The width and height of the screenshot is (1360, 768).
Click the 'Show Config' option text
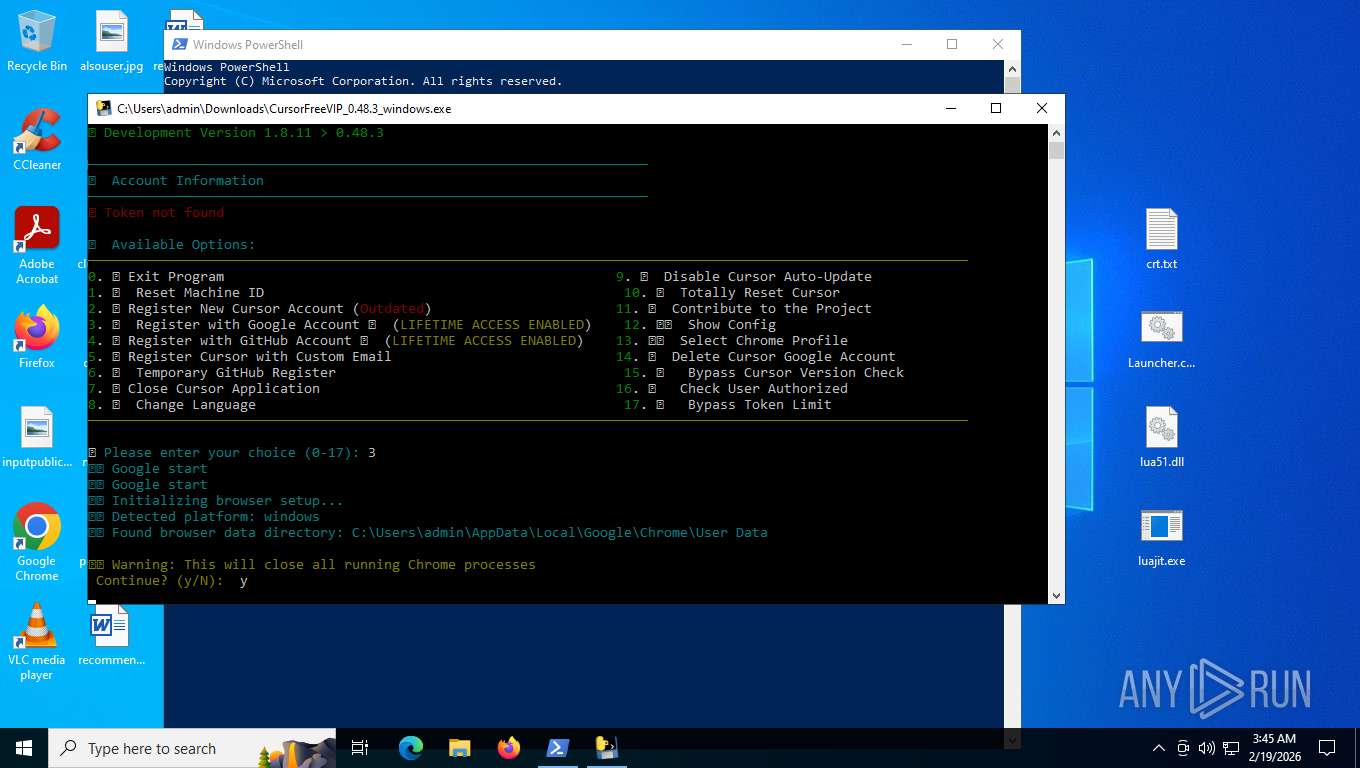tap(732, 325)
